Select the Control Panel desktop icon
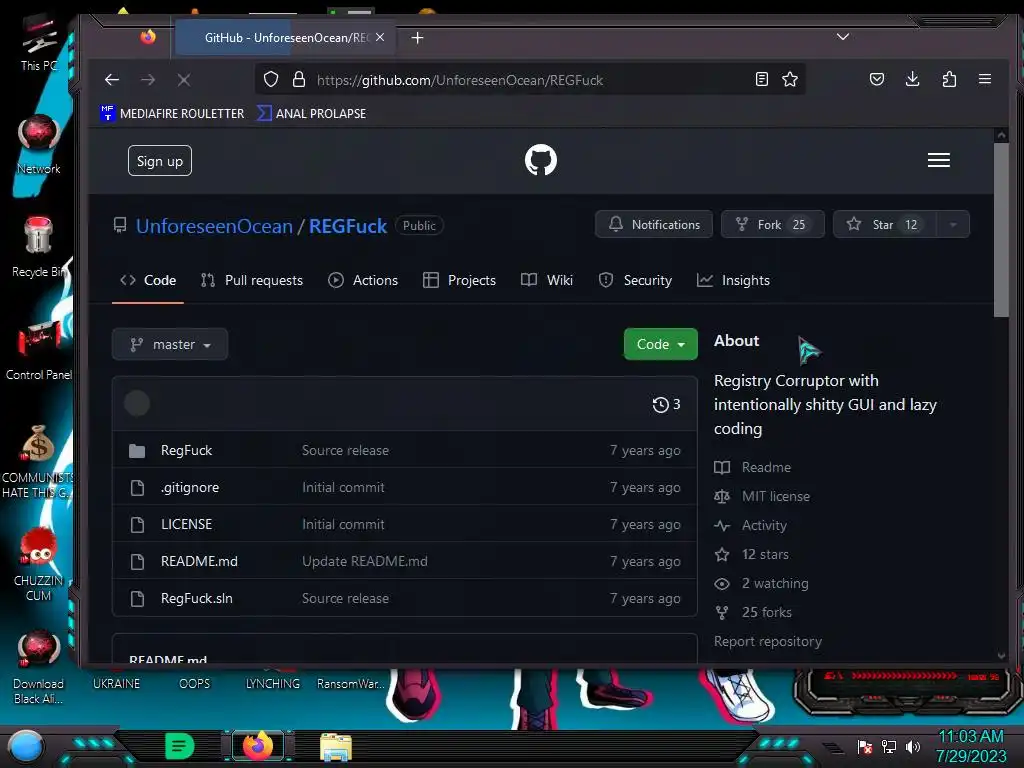The height and width of the screenshot is (768, 1024). coord(39,351)
